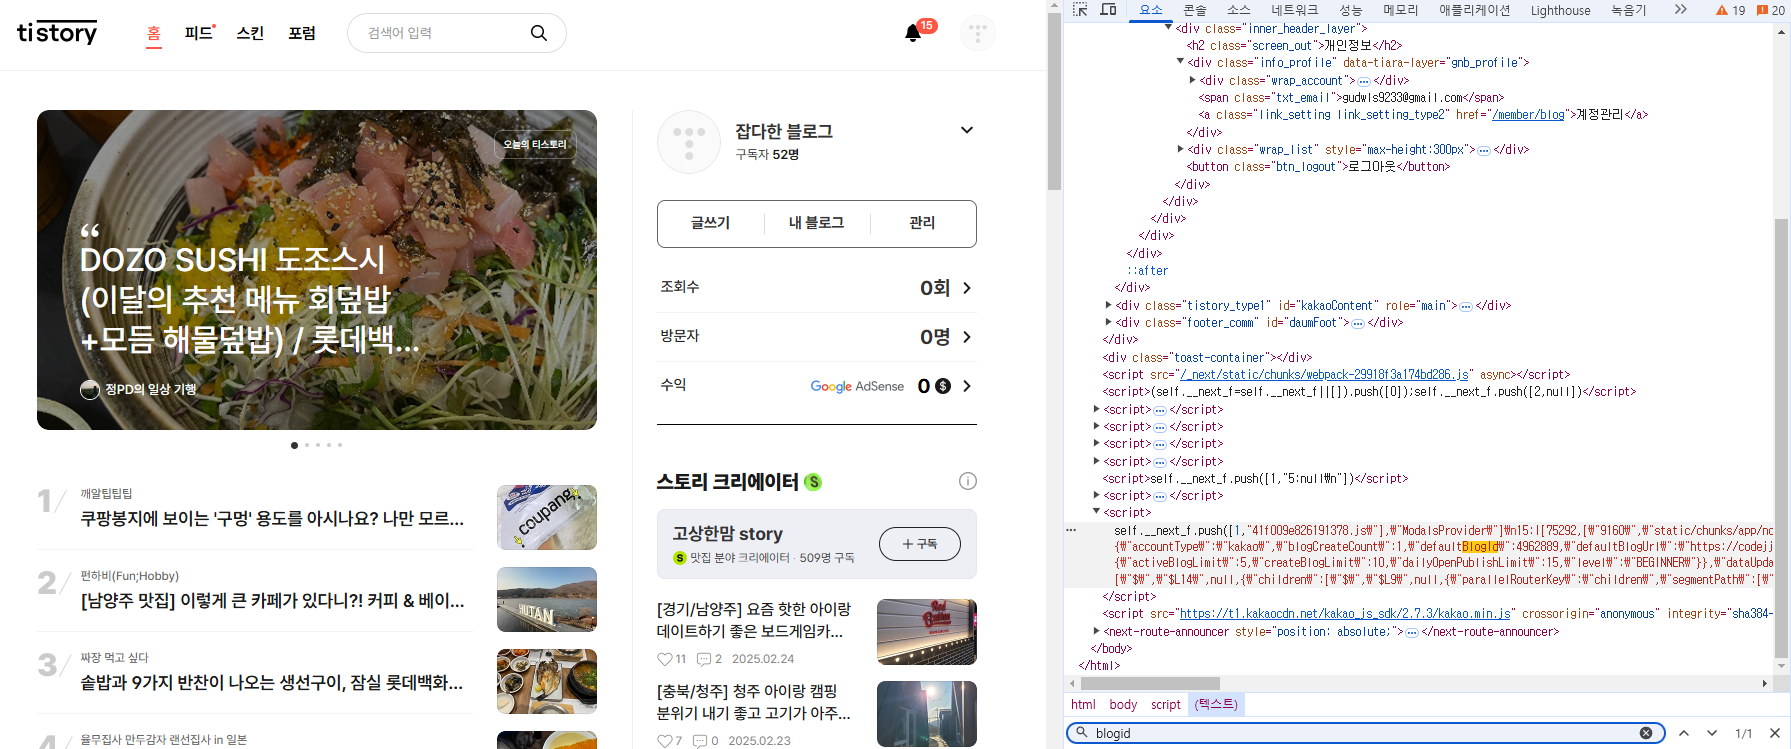Click the blog profile avatar beside 잡다한 블로그

pos(689,142)
